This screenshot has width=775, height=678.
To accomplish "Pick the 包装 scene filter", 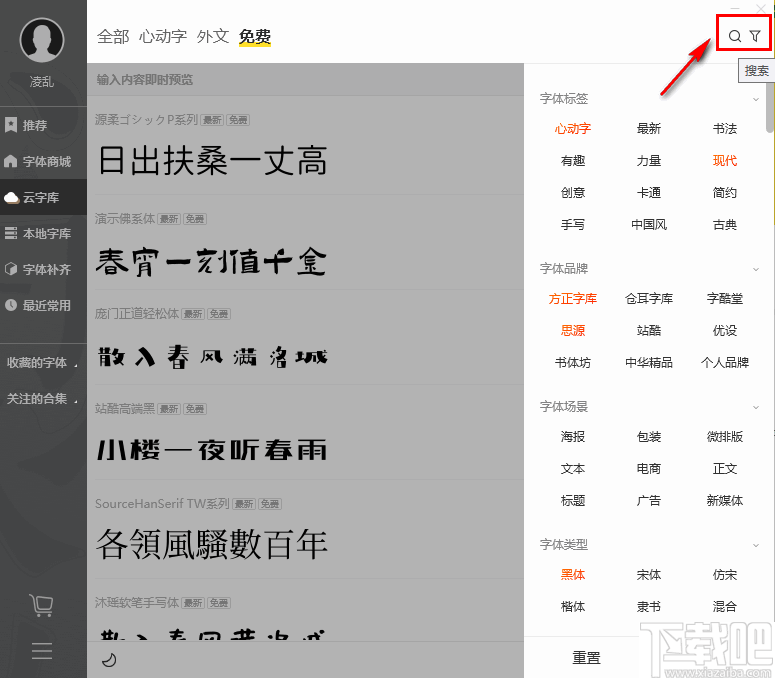I will [649, 437].
